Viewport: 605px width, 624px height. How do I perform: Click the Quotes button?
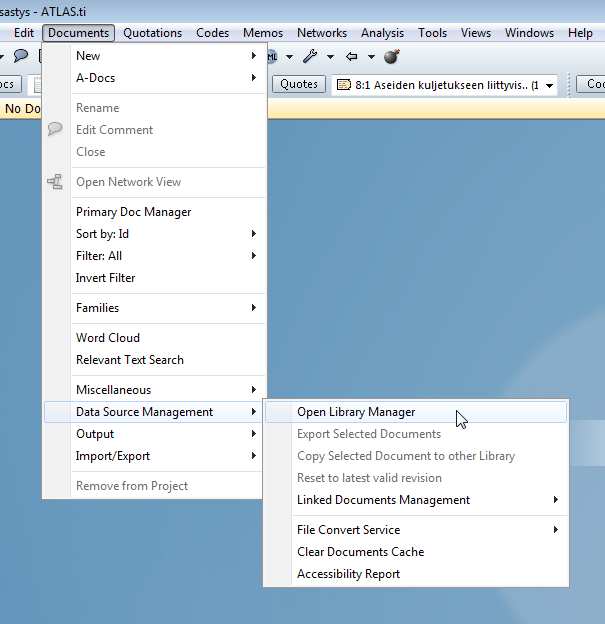[x=299, y=84]
